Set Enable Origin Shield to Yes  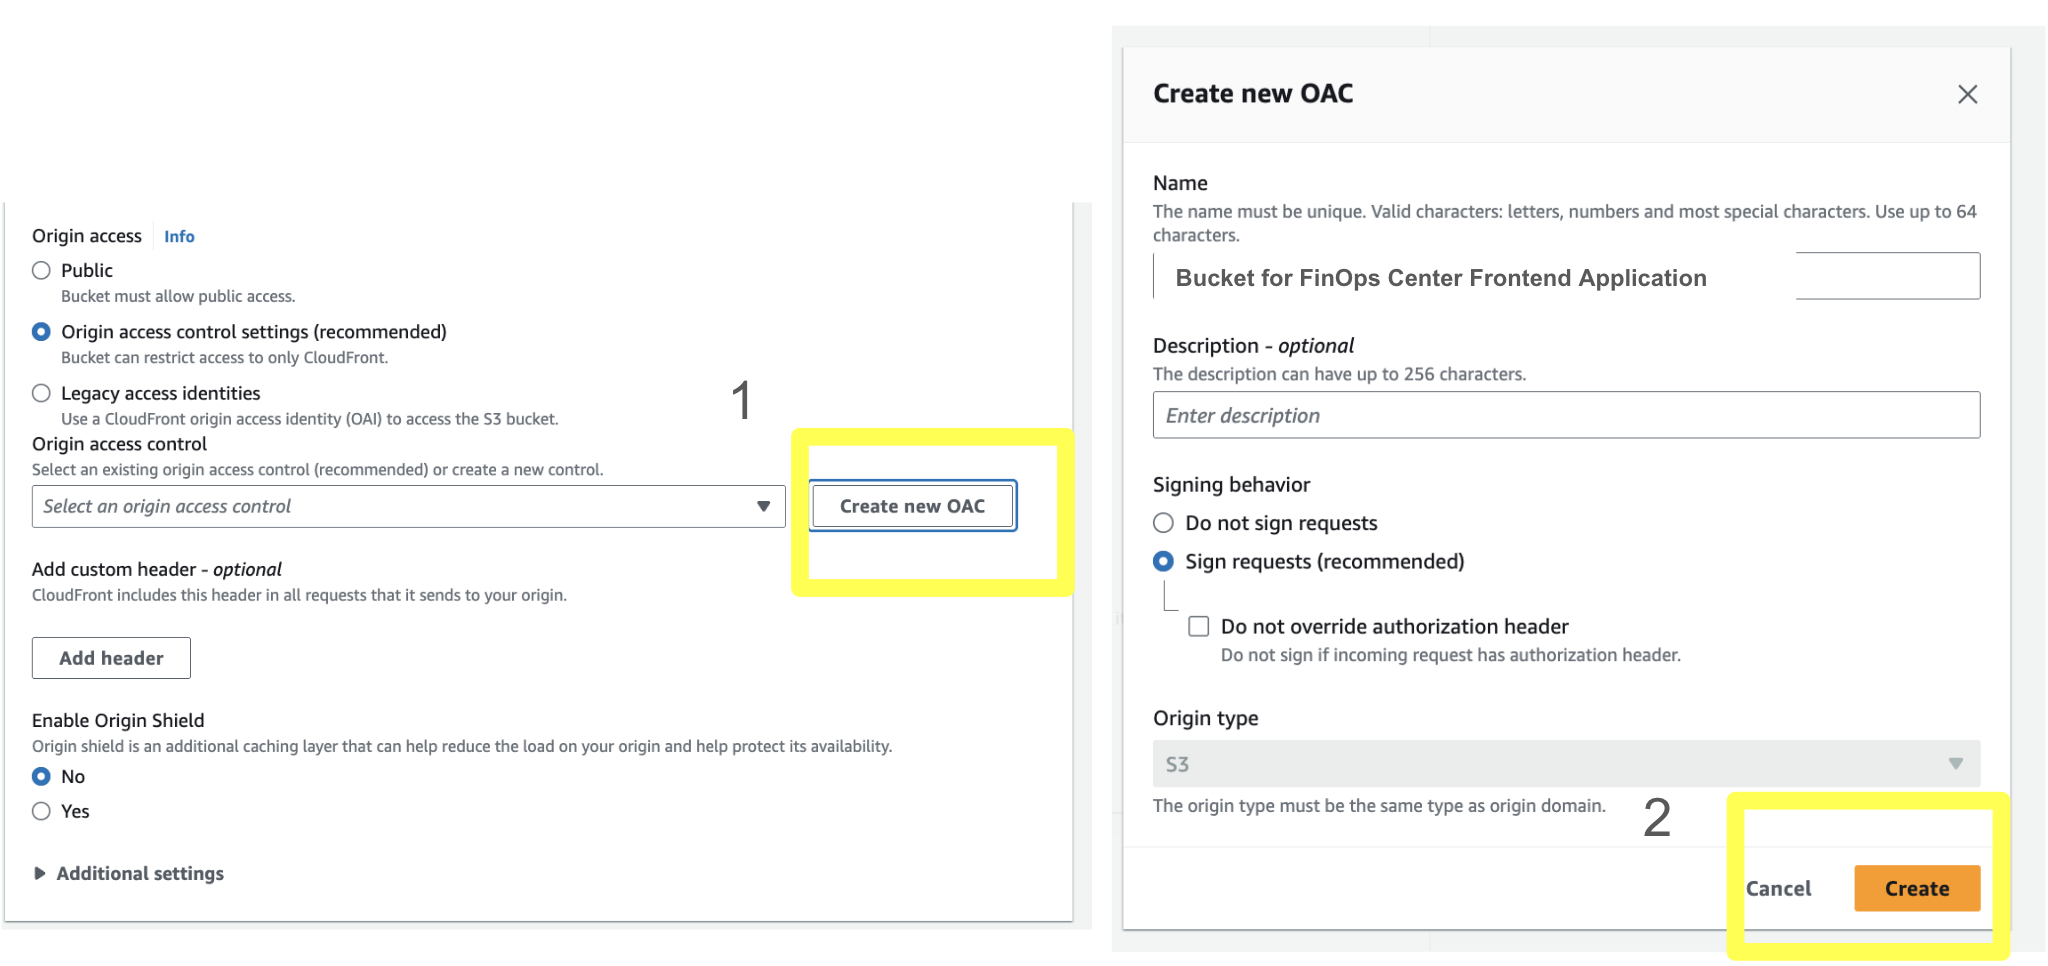(x=41, y=812)
